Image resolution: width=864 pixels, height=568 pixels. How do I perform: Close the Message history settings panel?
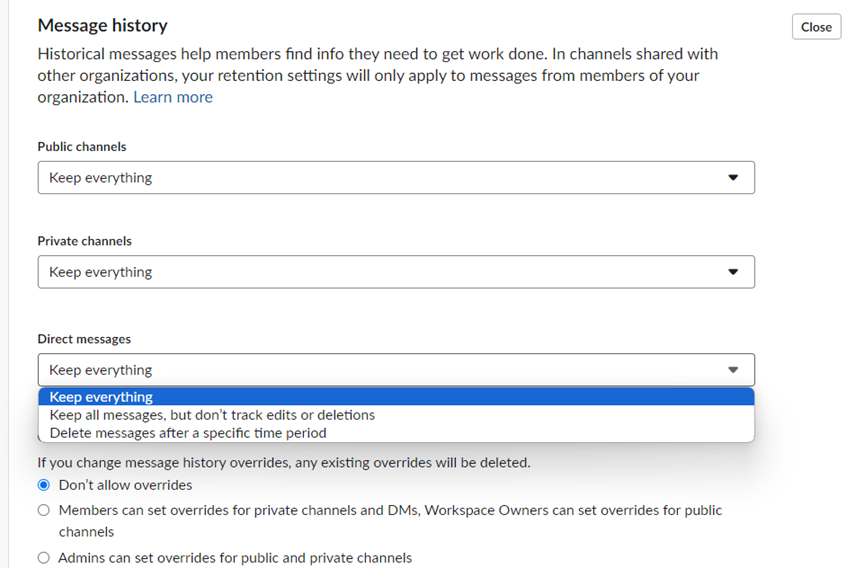816,27
